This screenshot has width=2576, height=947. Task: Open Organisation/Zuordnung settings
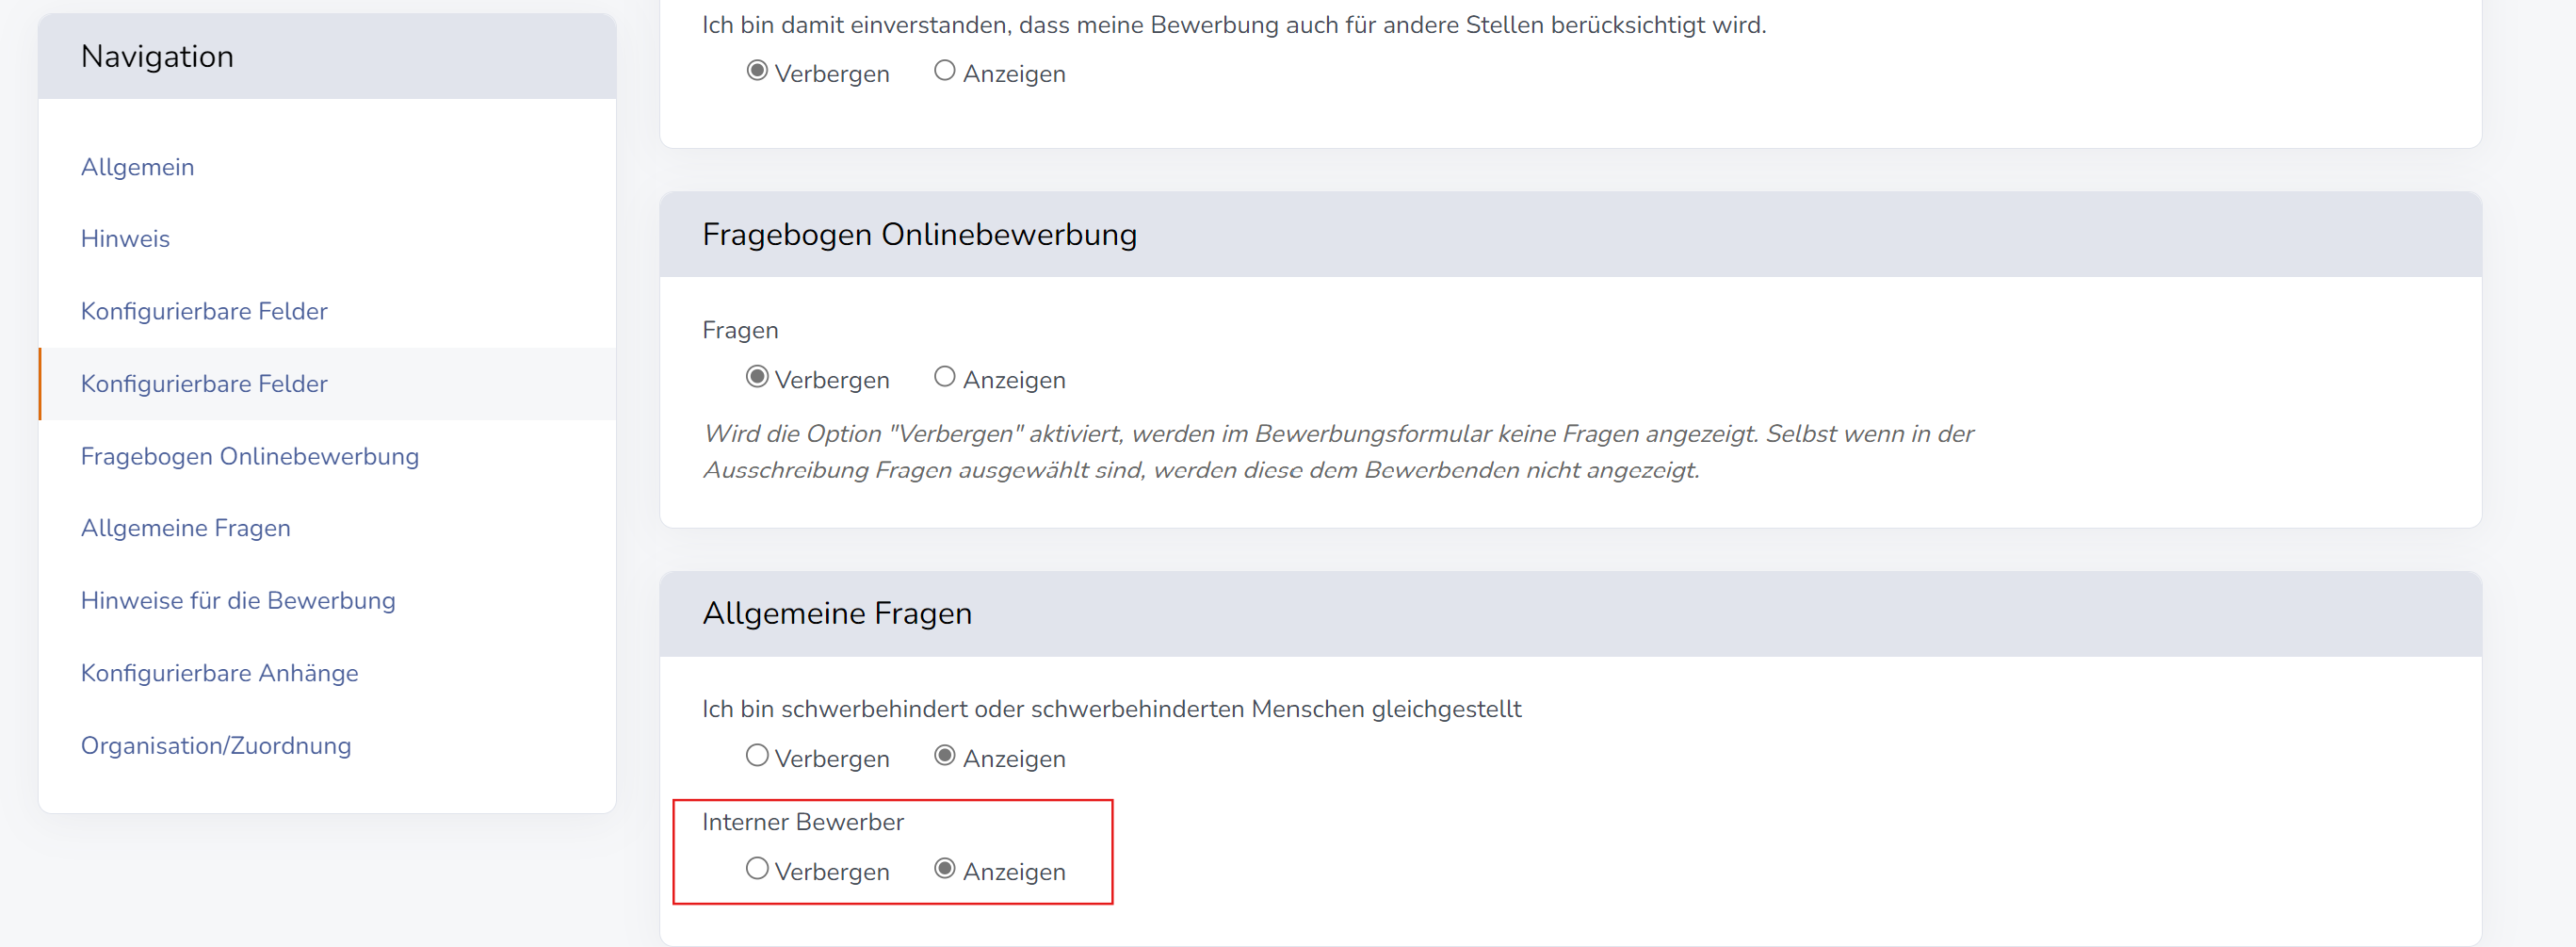[215, 745]
